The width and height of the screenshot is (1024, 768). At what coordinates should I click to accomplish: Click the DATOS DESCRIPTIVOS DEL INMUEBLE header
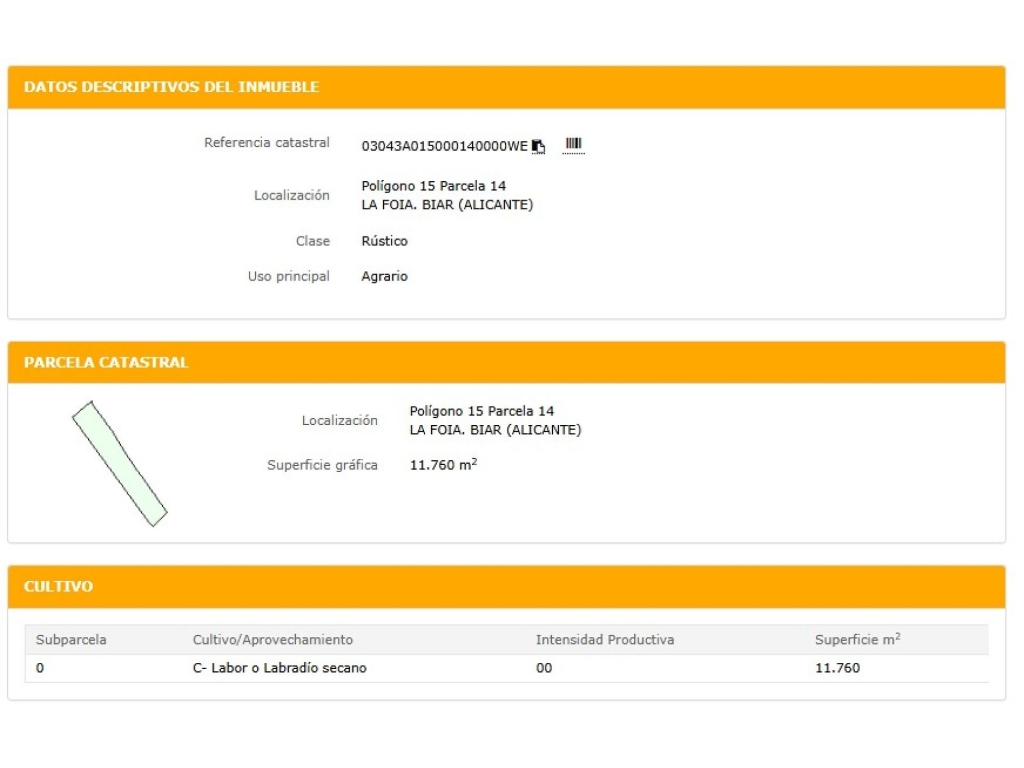tap(172, 87)
